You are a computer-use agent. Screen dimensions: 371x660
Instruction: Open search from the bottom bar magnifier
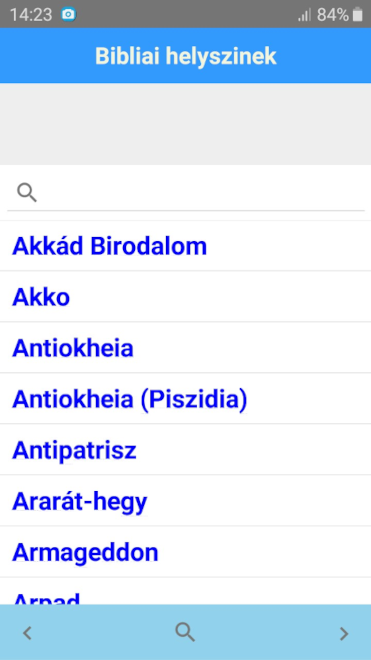pyautogui.click(x=185, y=632)
